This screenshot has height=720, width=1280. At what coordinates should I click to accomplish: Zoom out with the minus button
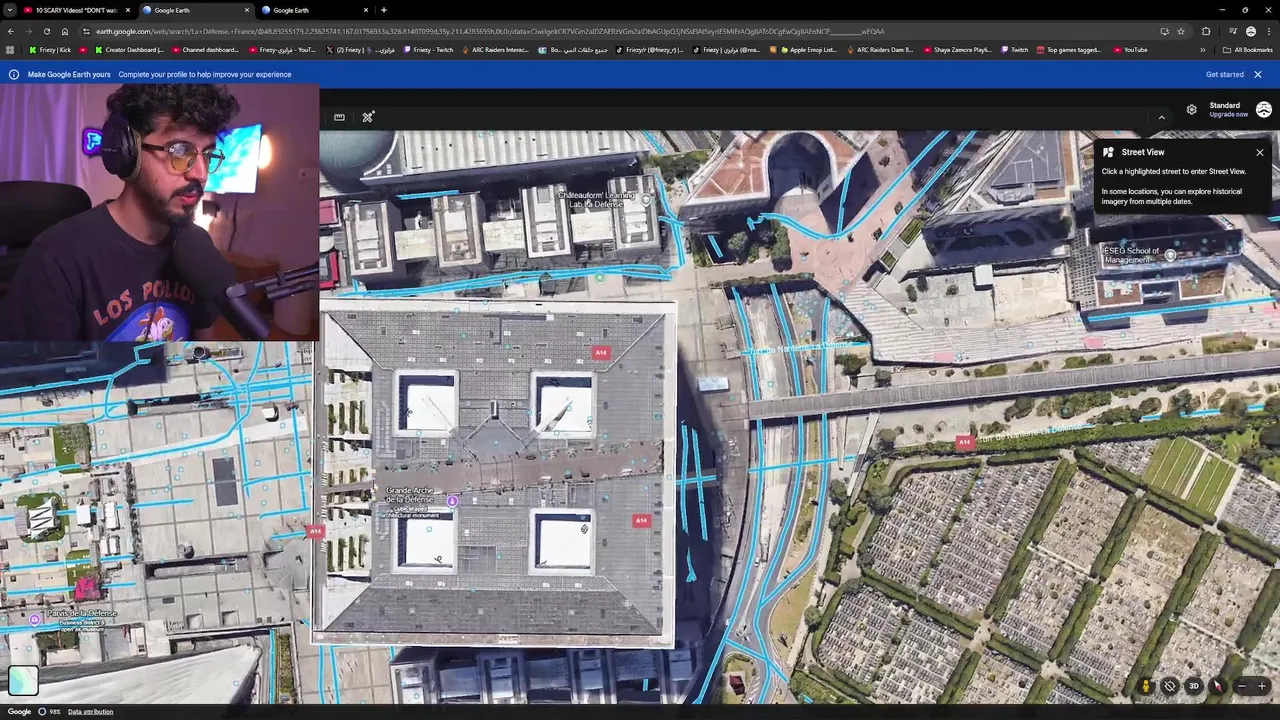pos(1241,686)
